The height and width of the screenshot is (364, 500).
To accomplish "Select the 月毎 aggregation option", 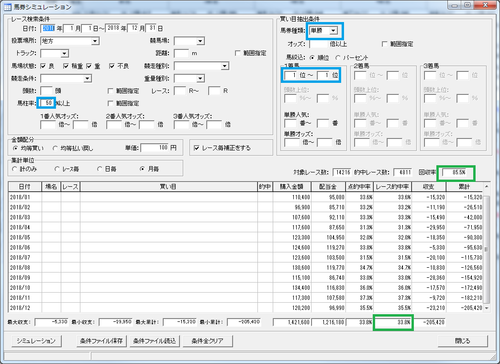I will (142, 169).
